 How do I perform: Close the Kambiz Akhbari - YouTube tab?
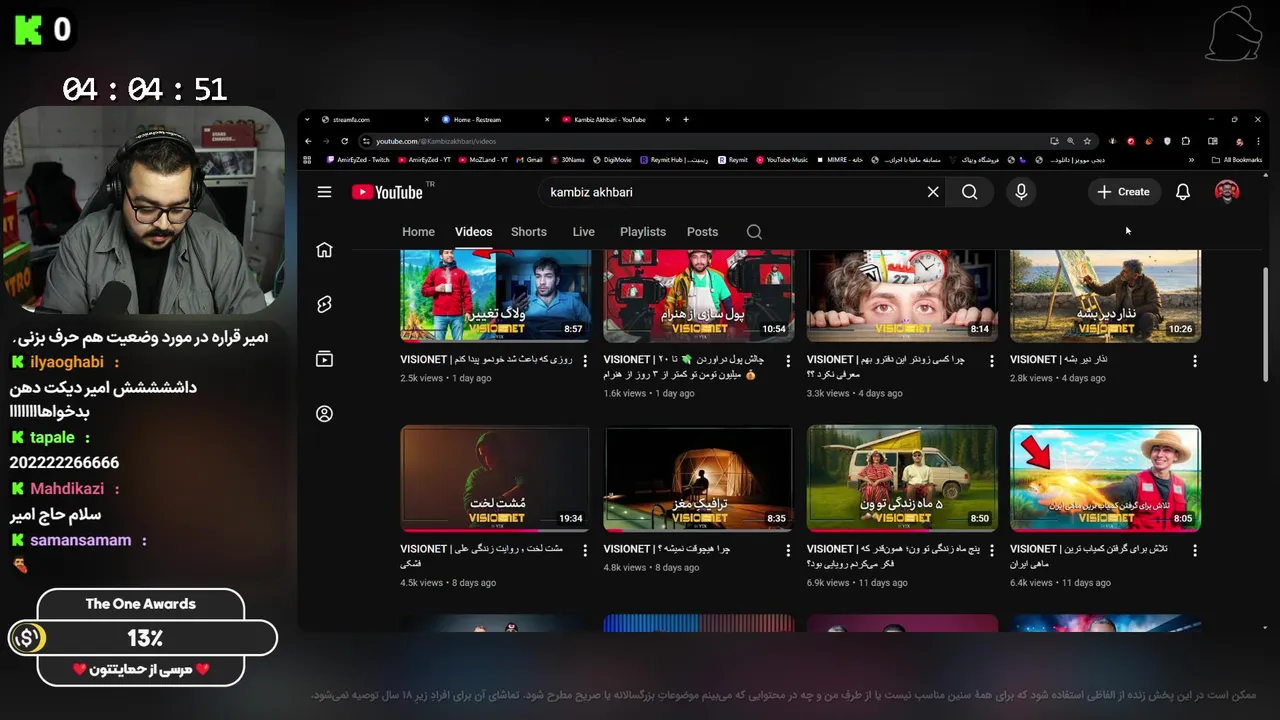669,120
